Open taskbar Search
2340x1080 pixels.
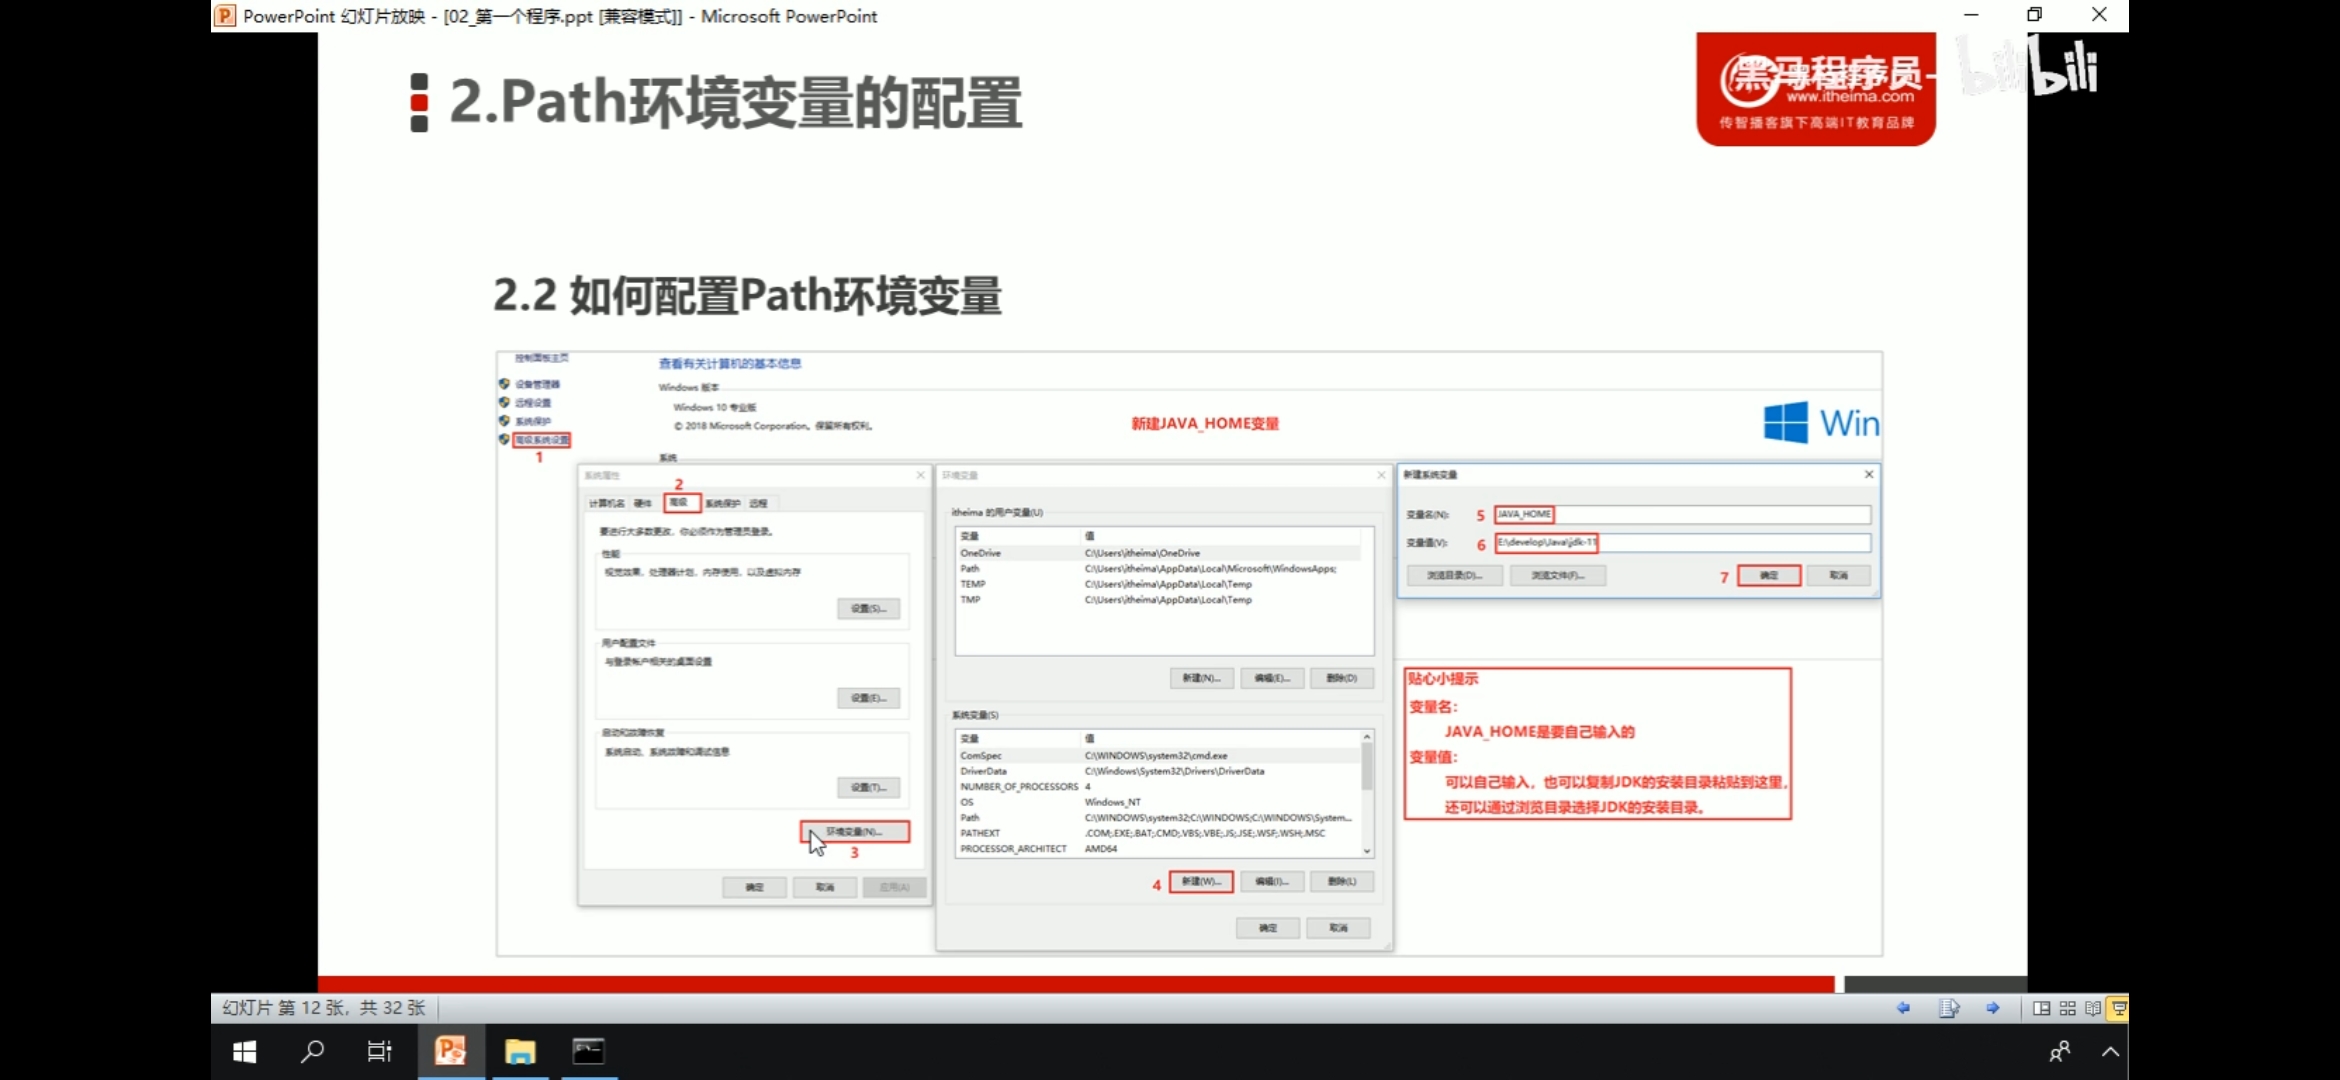[312, 1051]
